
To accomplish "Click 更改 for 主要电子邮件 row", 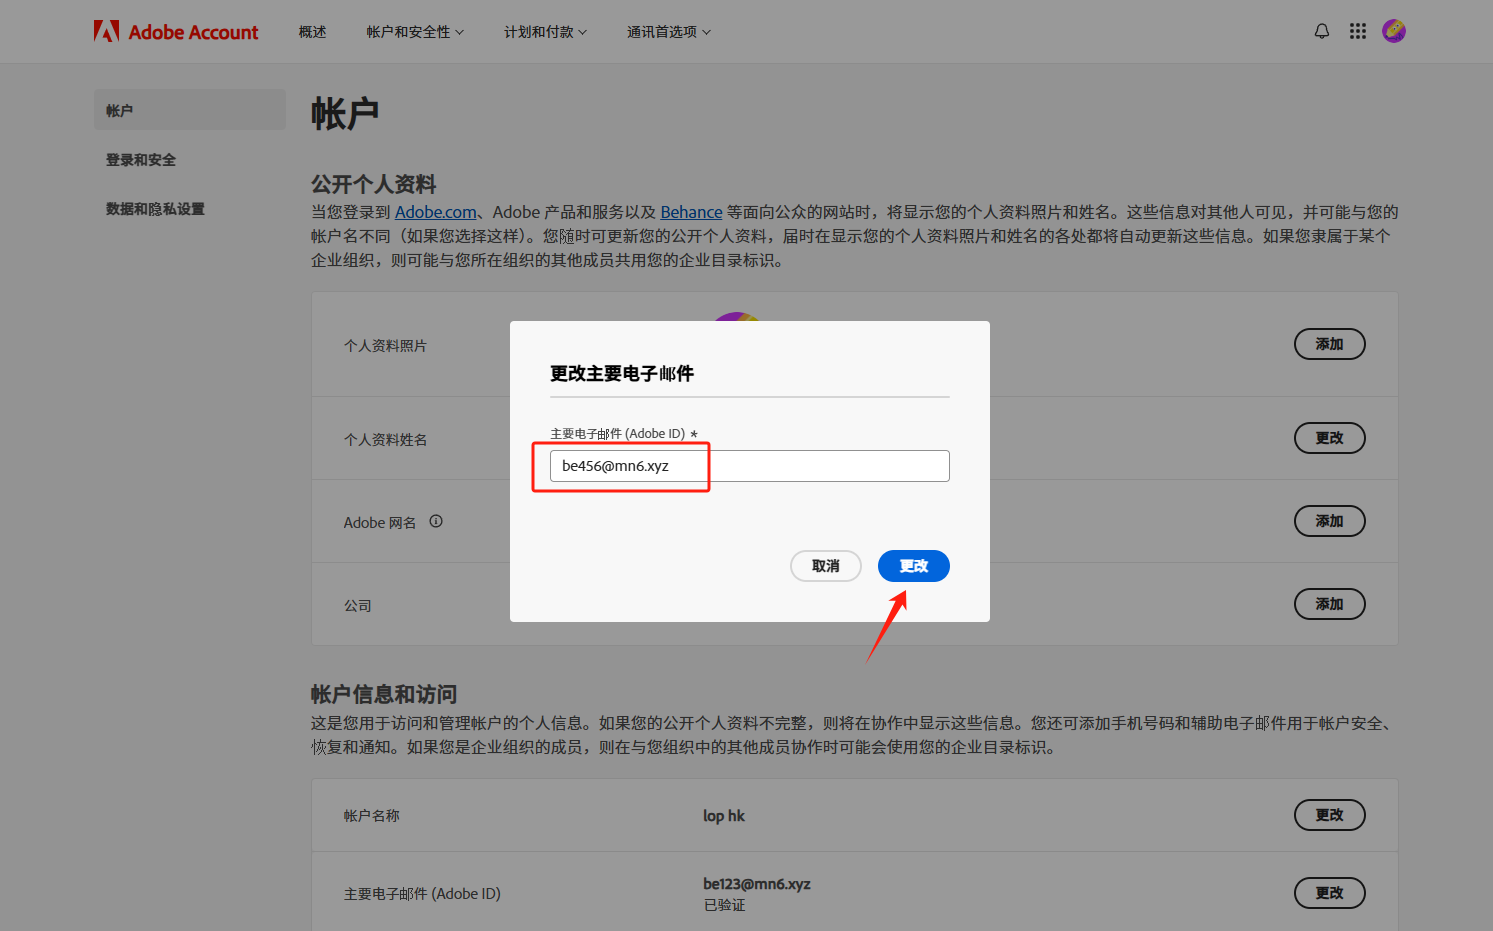I will click(x=1330, y=893).
